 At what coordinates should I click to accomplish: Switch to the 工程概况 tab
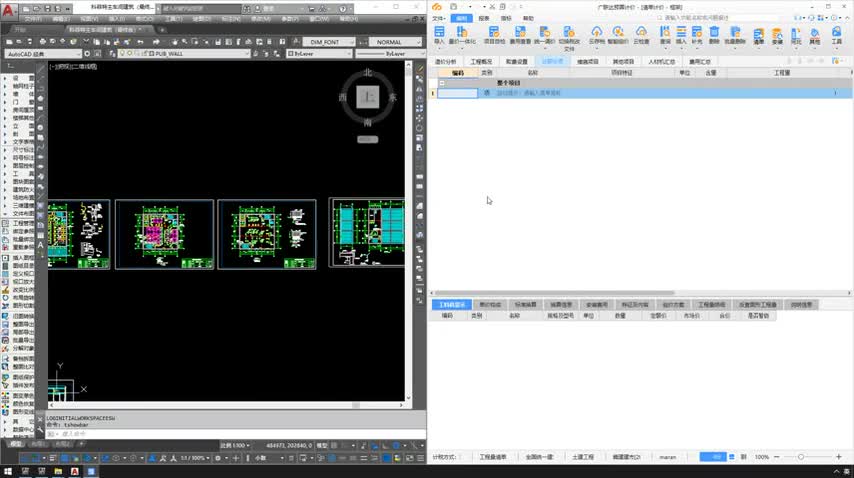481,62
